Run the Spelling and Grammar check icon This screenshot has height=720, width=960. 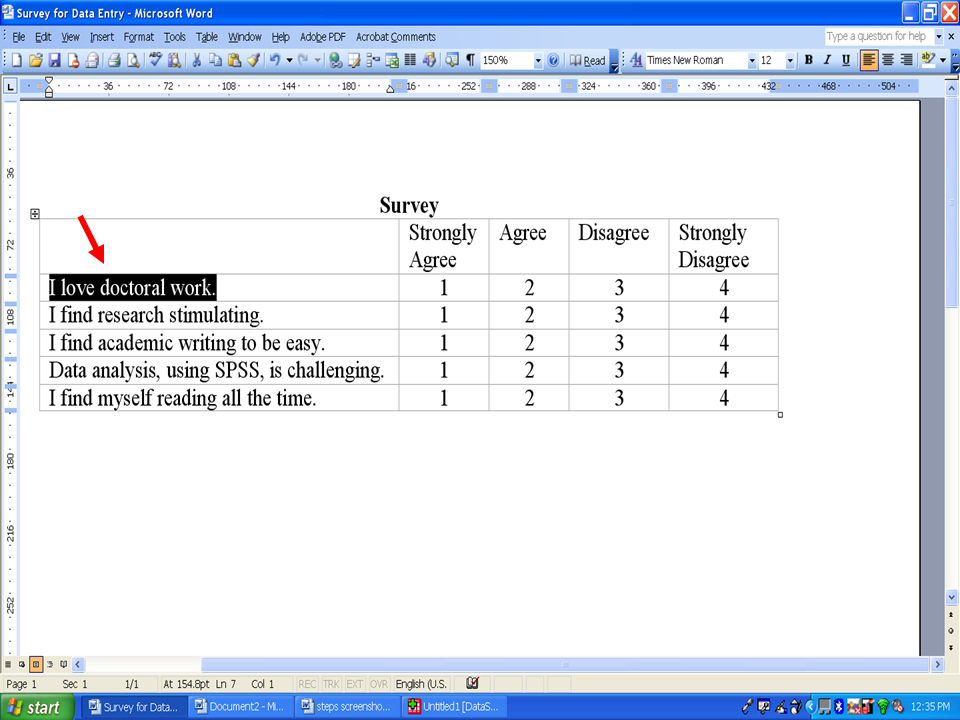155,61
